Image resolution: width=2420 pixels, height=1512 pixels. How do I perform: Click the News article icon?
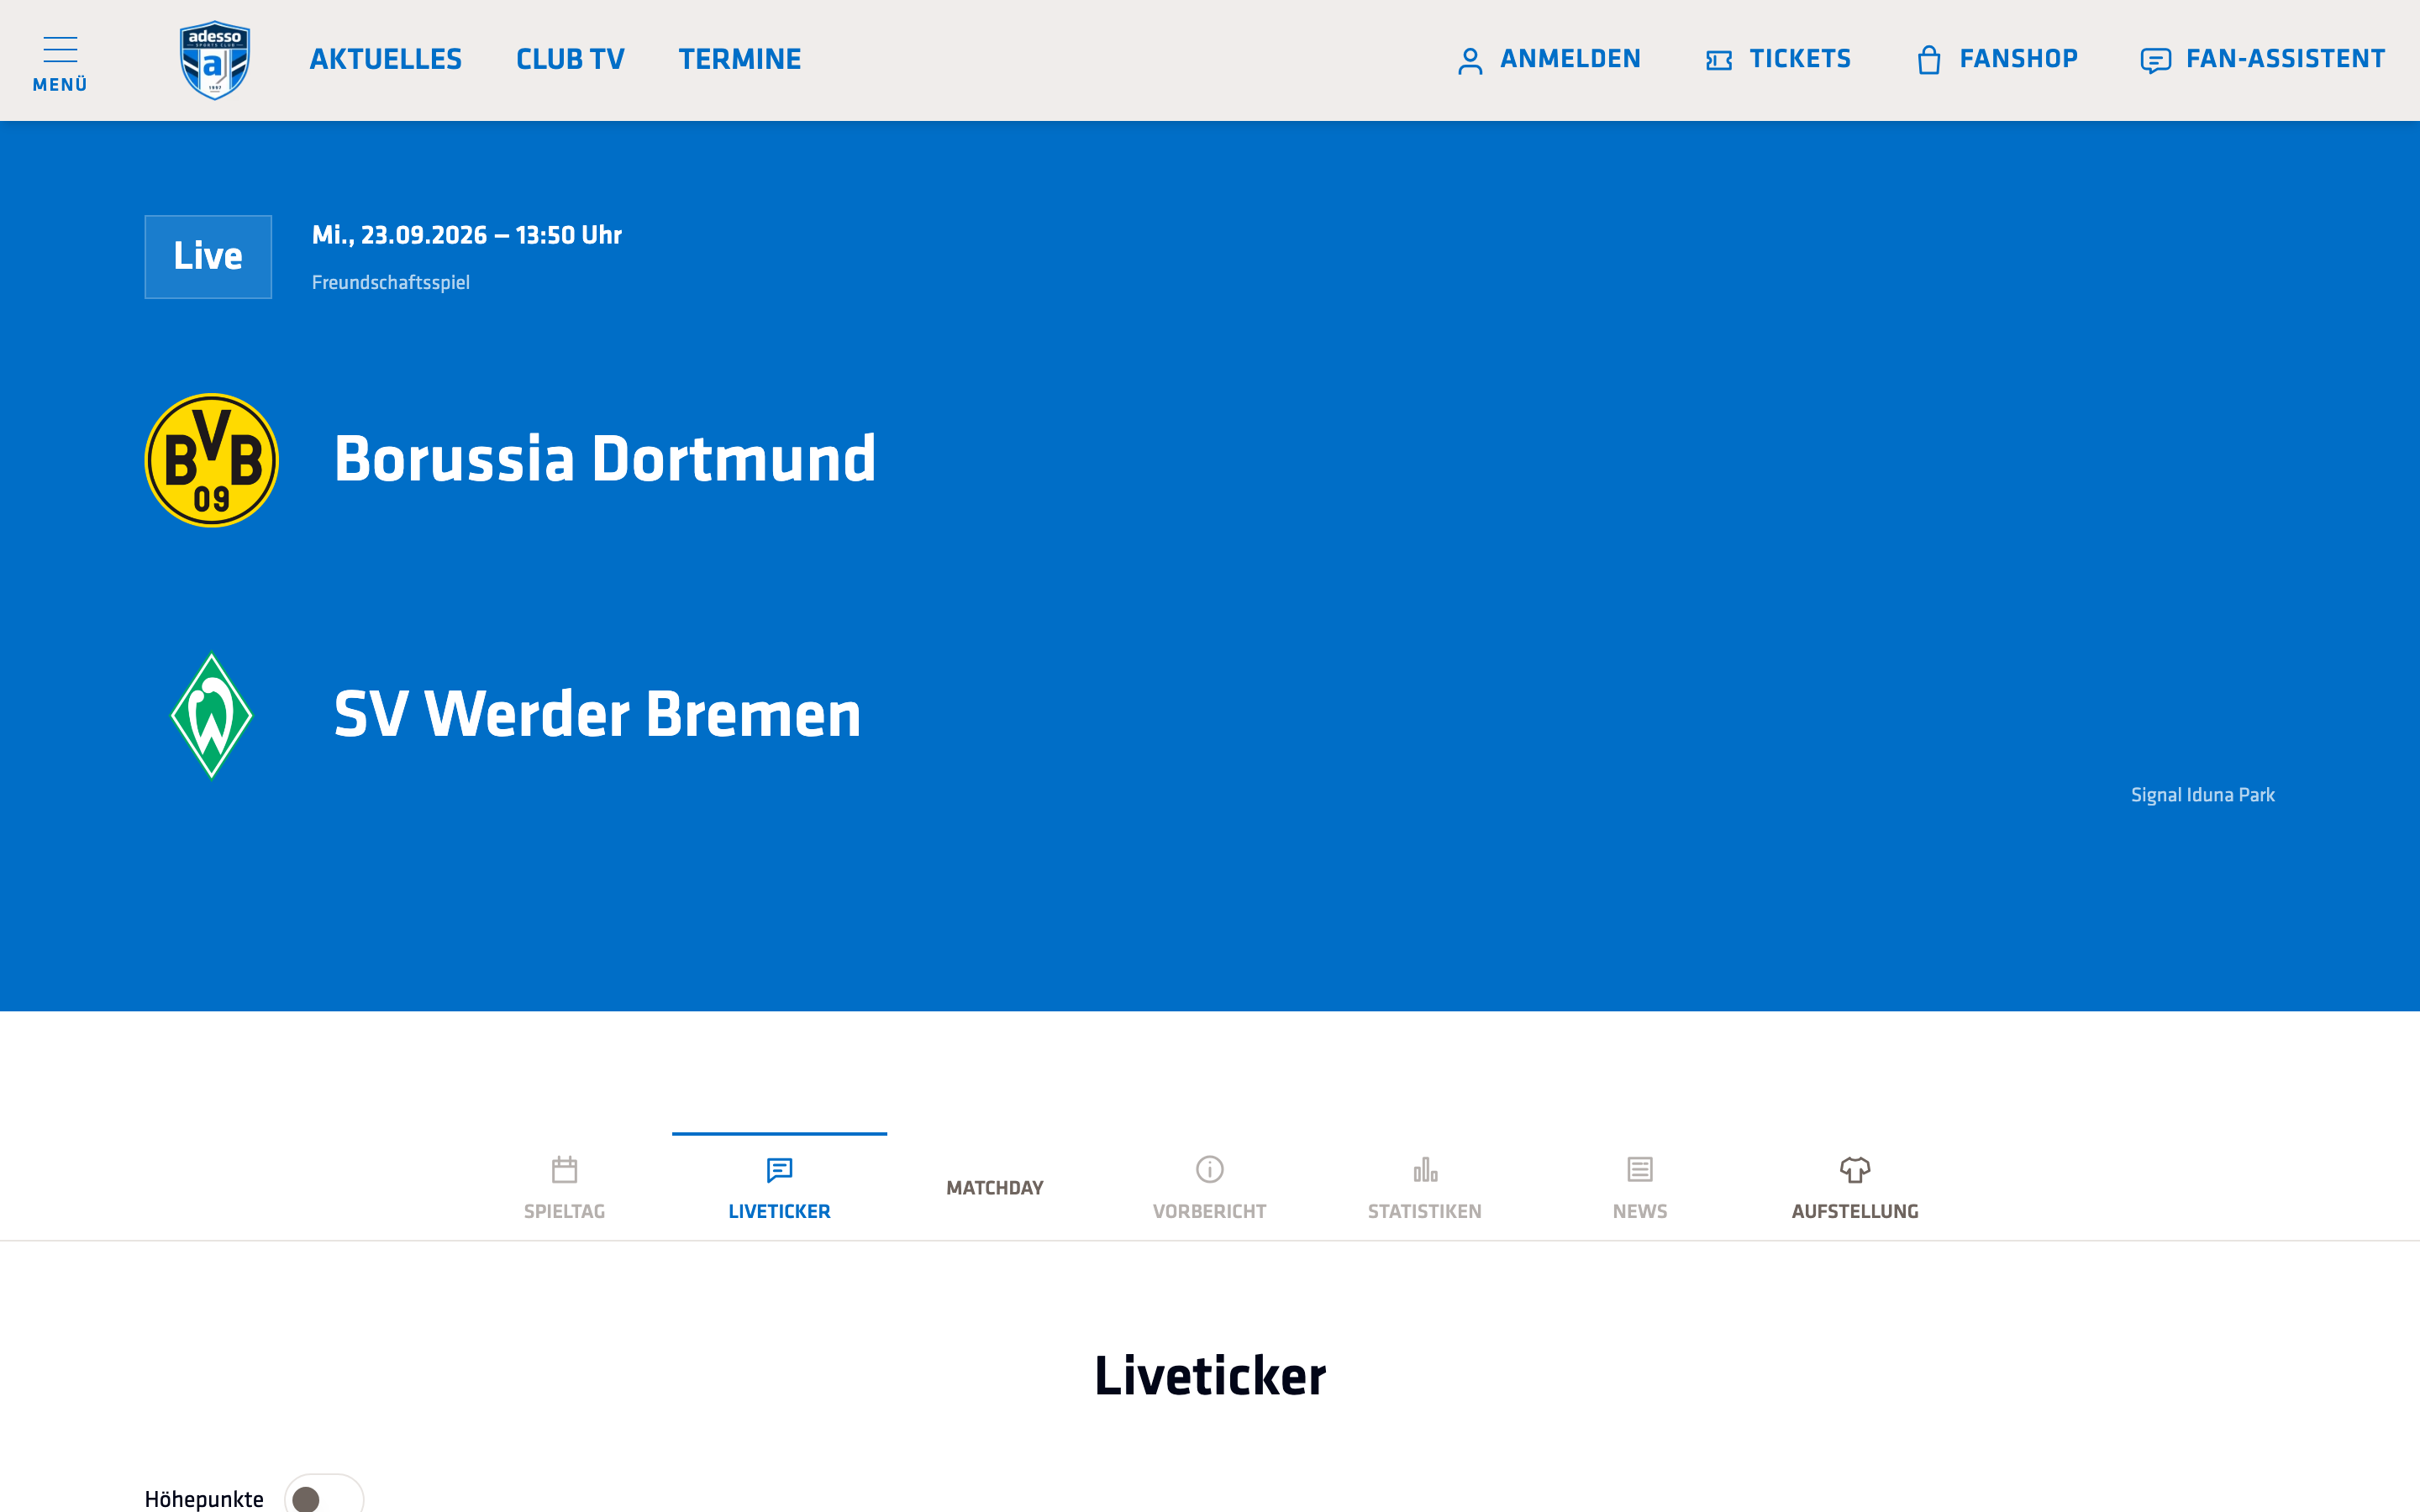1640,1169
